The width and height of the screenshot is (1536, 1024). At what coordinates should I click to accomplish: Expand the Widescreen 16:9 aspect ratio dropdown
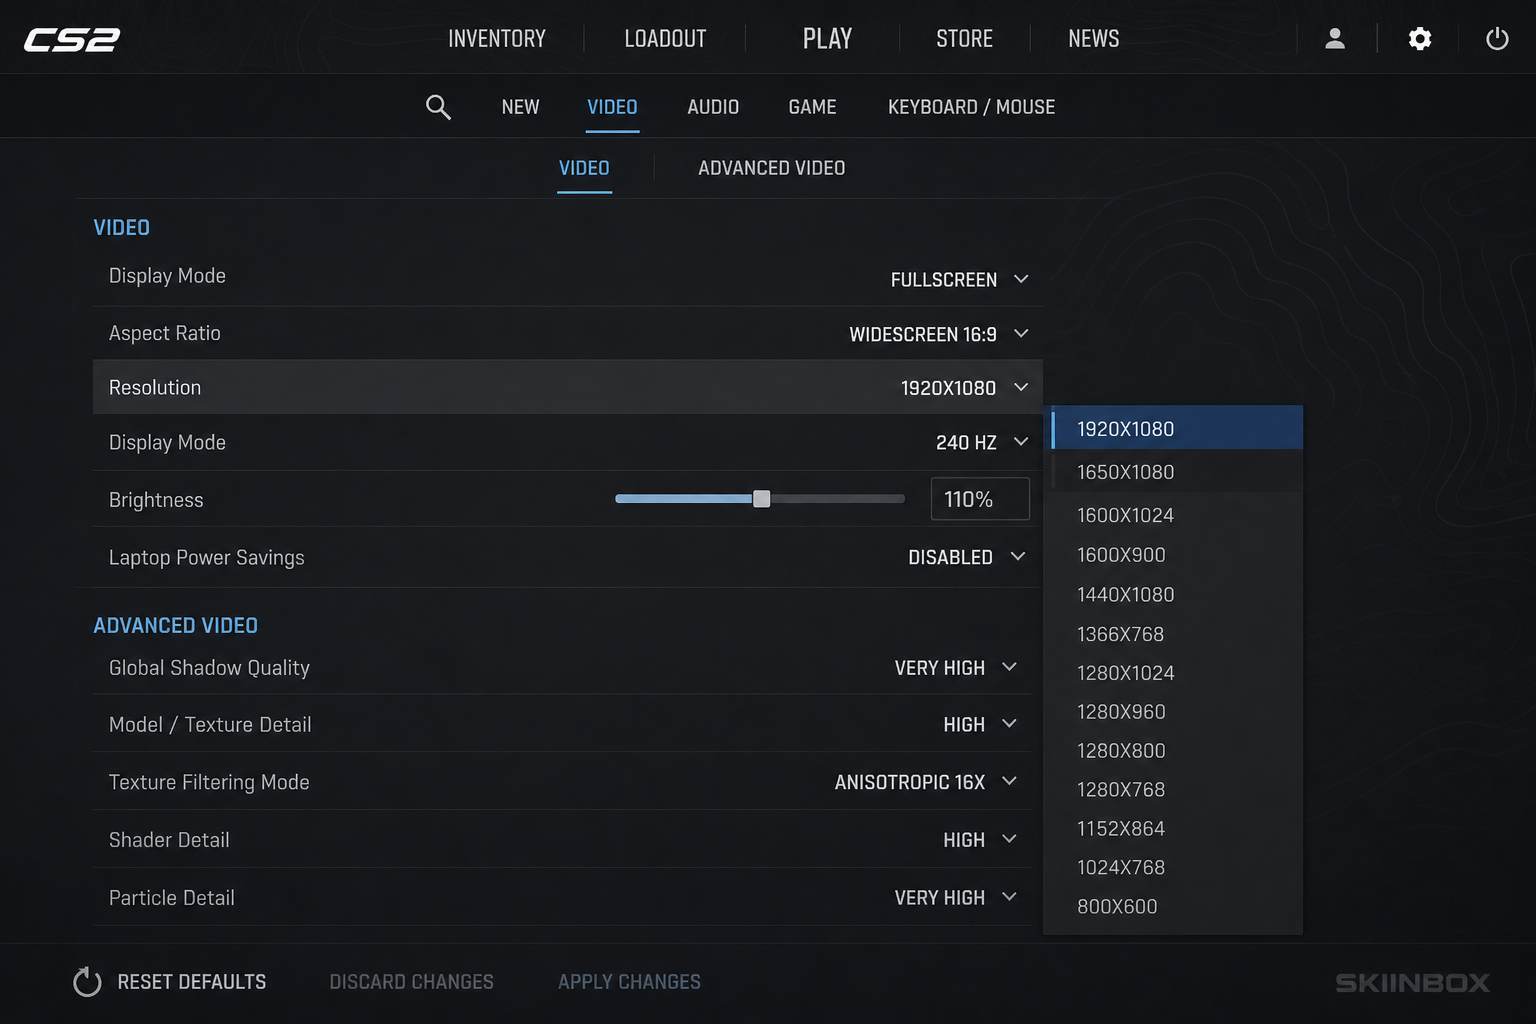click(939, 334)
